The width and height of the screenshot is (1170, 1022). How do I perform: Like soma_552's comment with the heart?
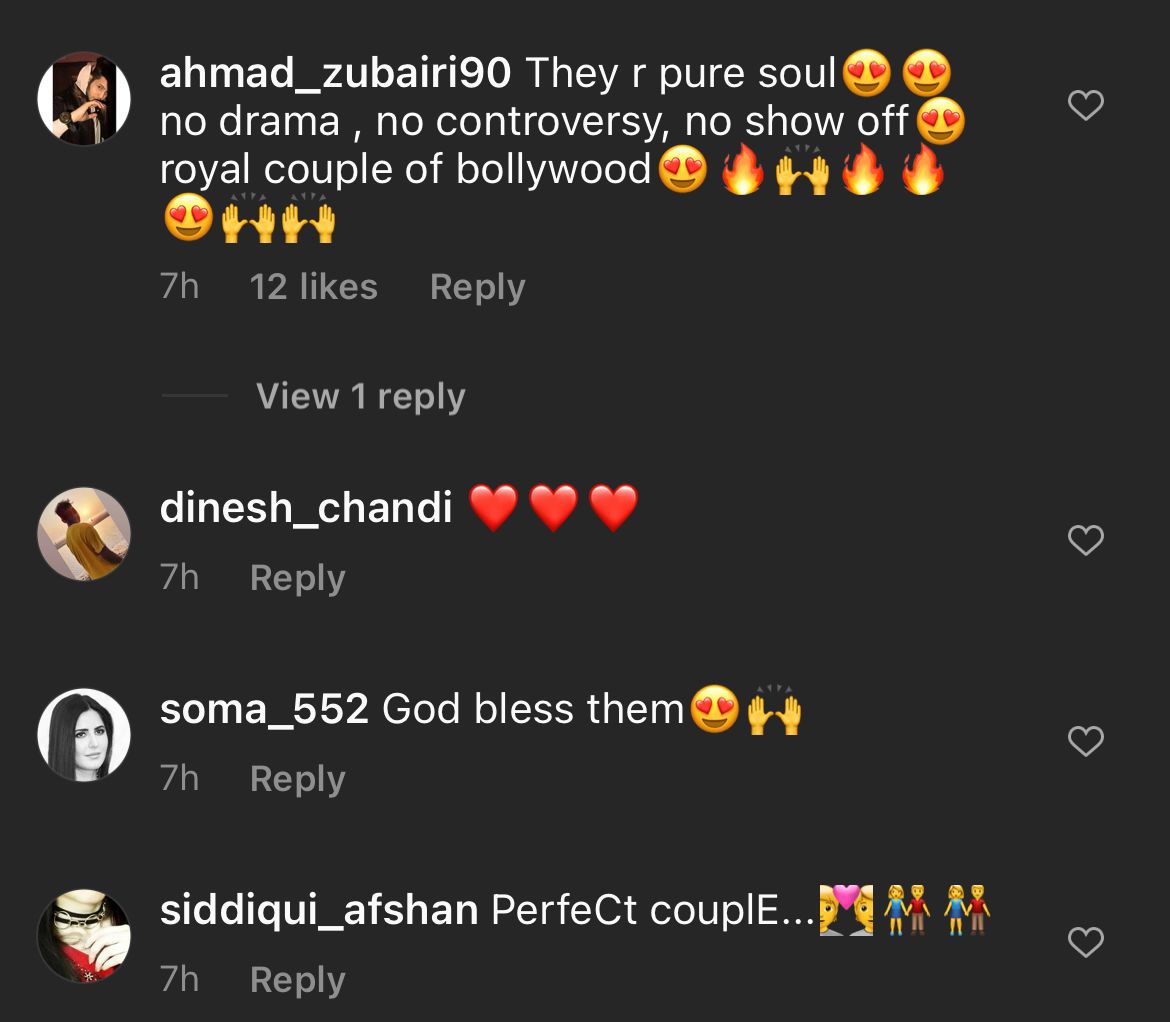point(1086,741)
